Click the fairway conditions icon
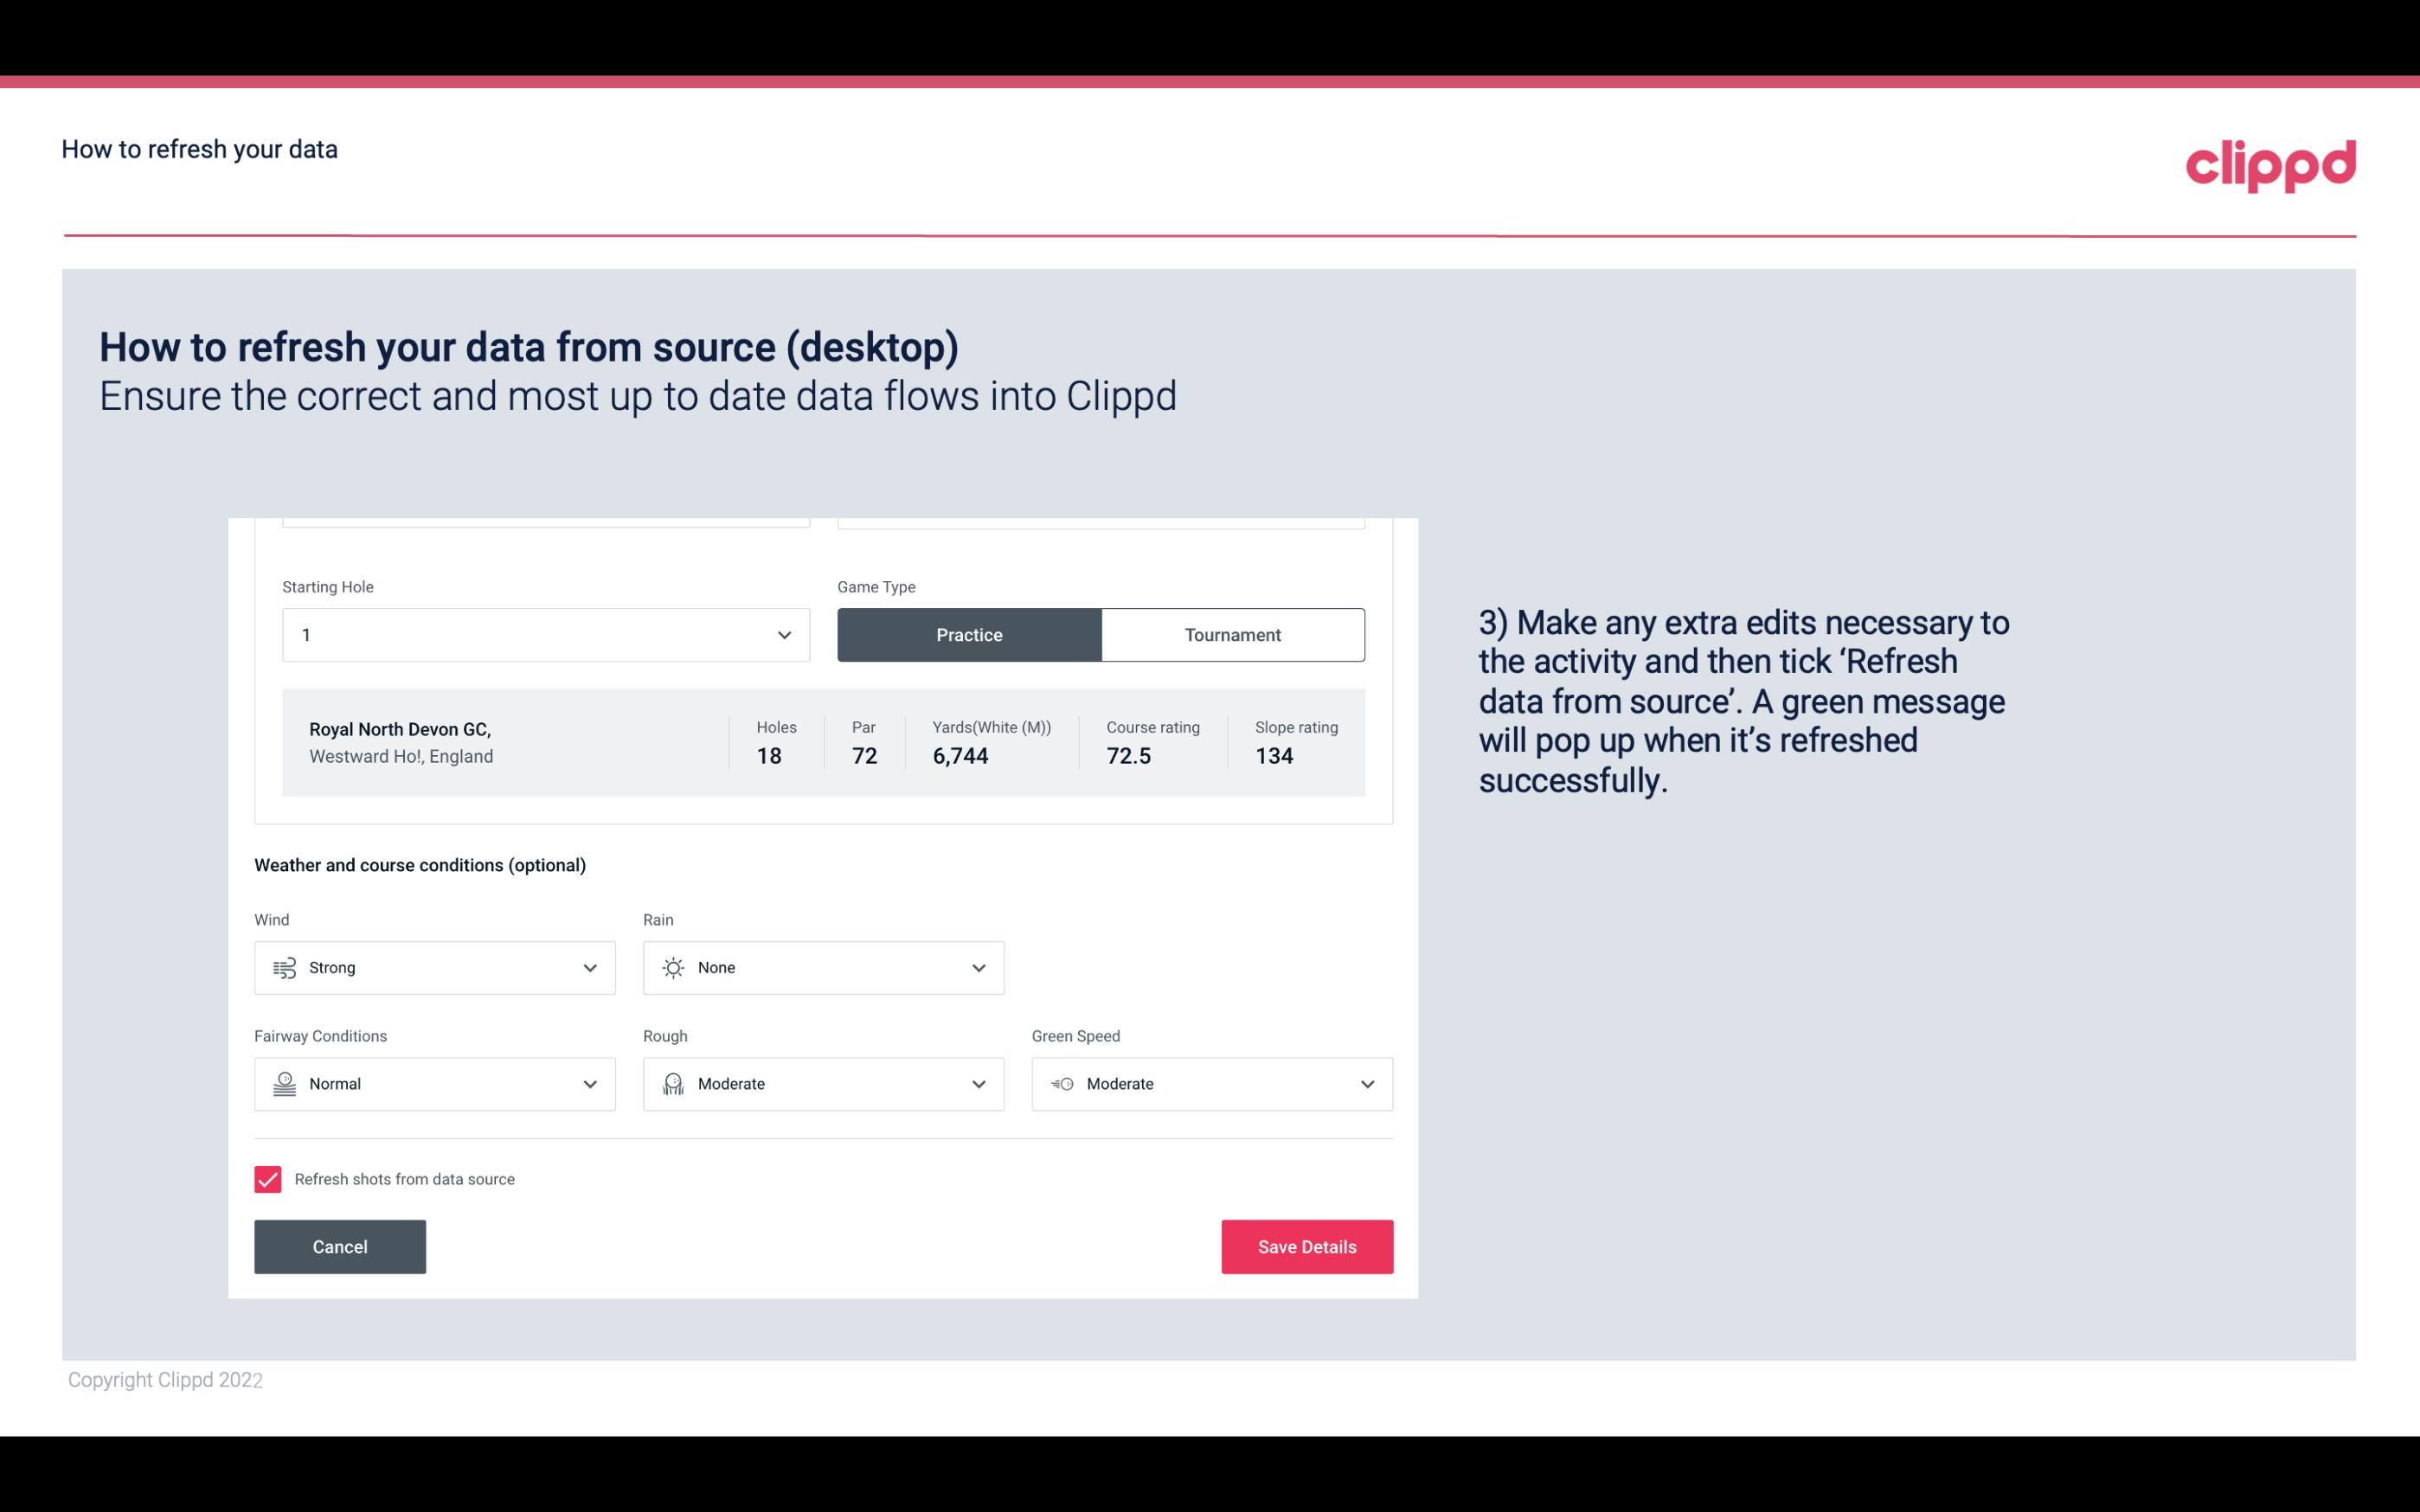The image size is (2420, 1512). point(284,1084)
